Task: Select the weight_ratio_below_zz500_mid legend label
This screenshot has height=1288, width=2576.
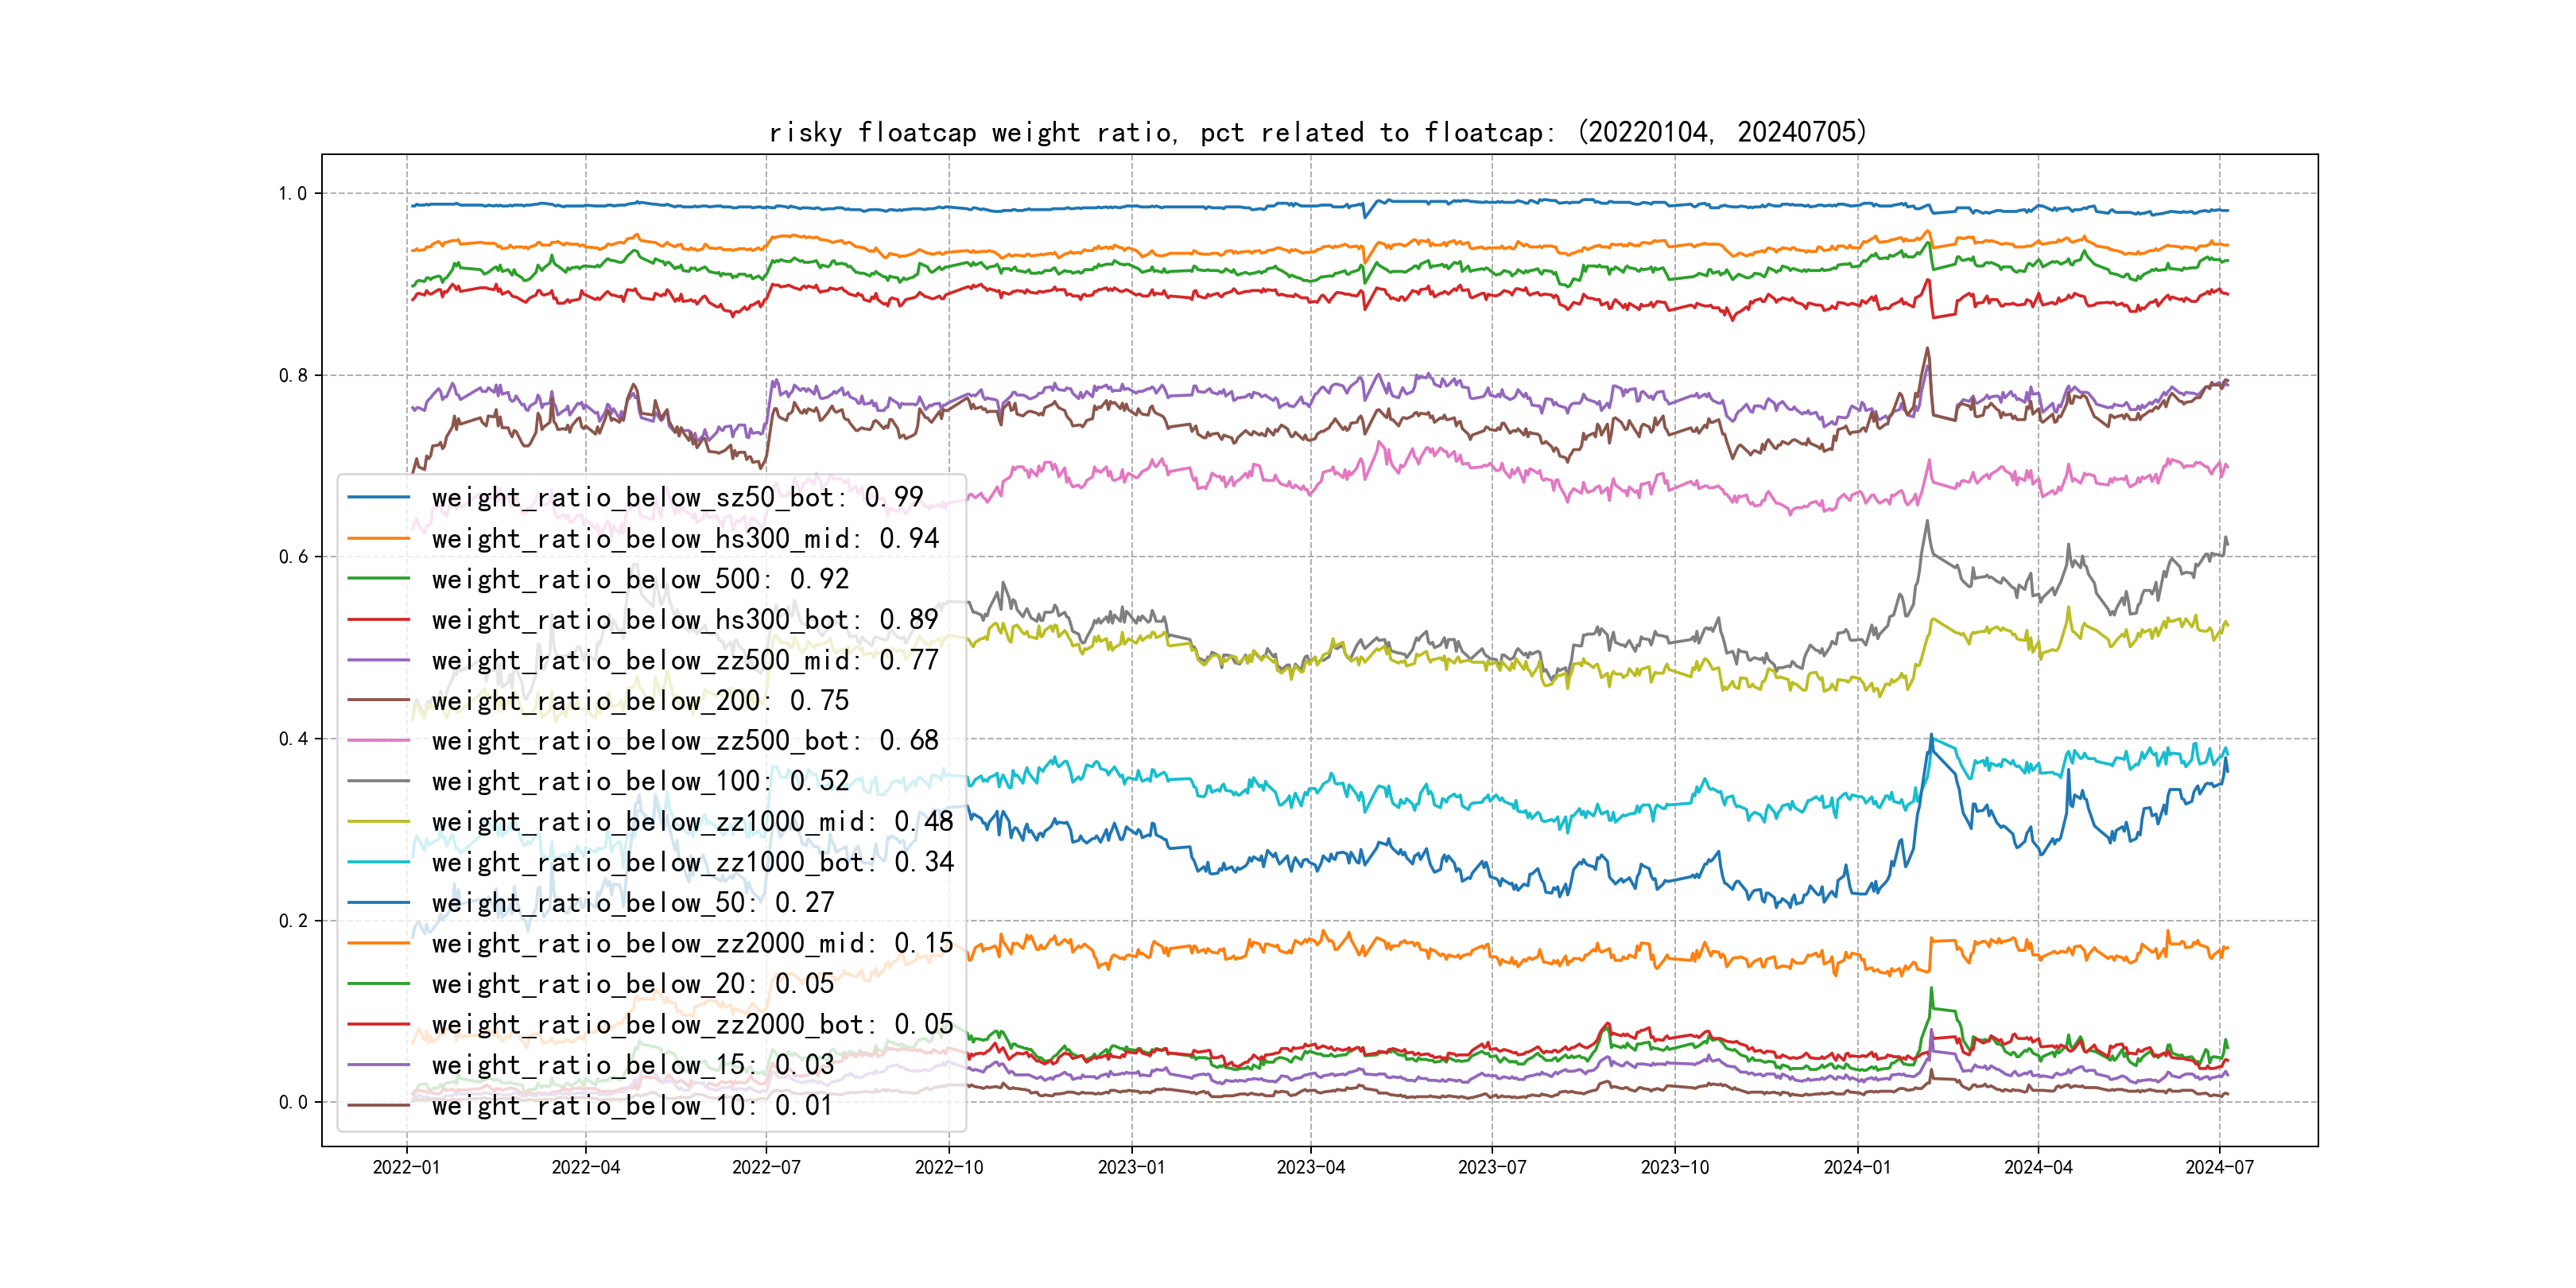Action: pyautogui.click(x=685, y=660)
